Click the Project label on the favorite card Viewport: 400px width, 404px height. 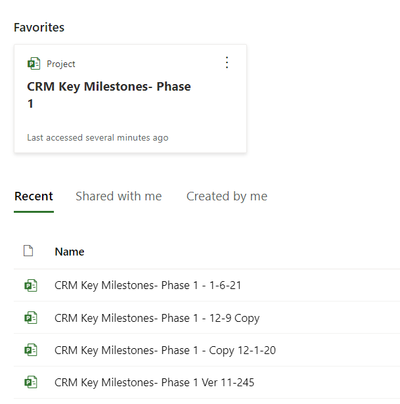tap(61, 64)
